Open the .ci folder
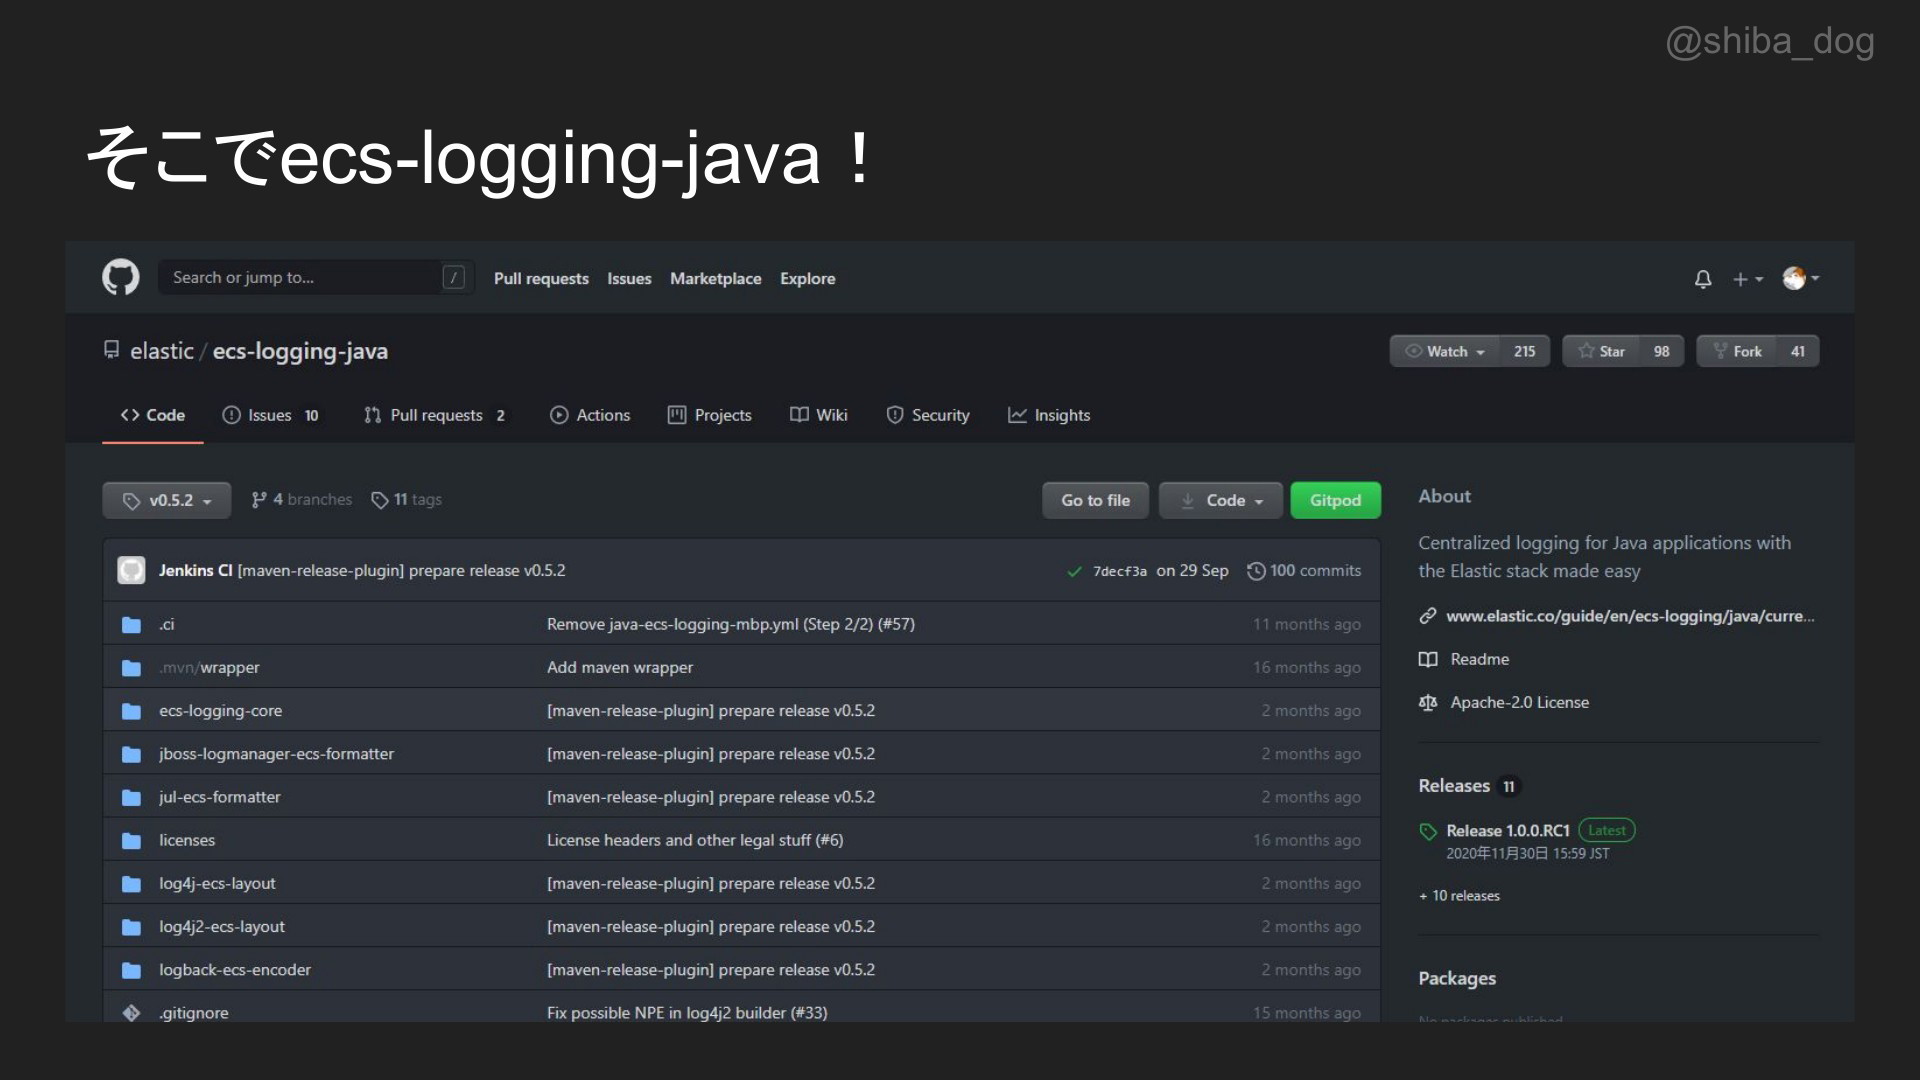Screen dimensions: 1920x1080 point(167,624)
